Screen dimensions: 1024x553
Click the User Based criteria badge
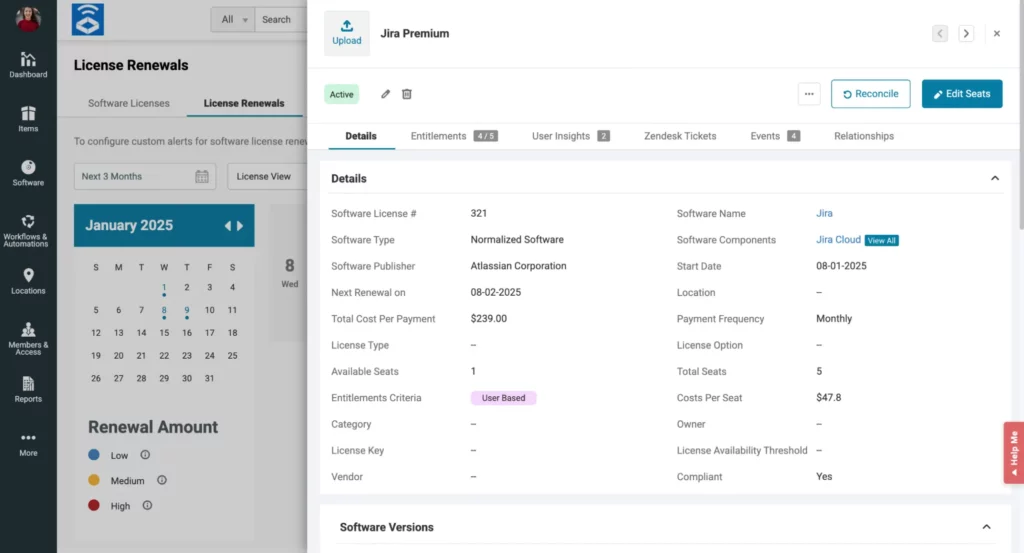coord(504,398)
